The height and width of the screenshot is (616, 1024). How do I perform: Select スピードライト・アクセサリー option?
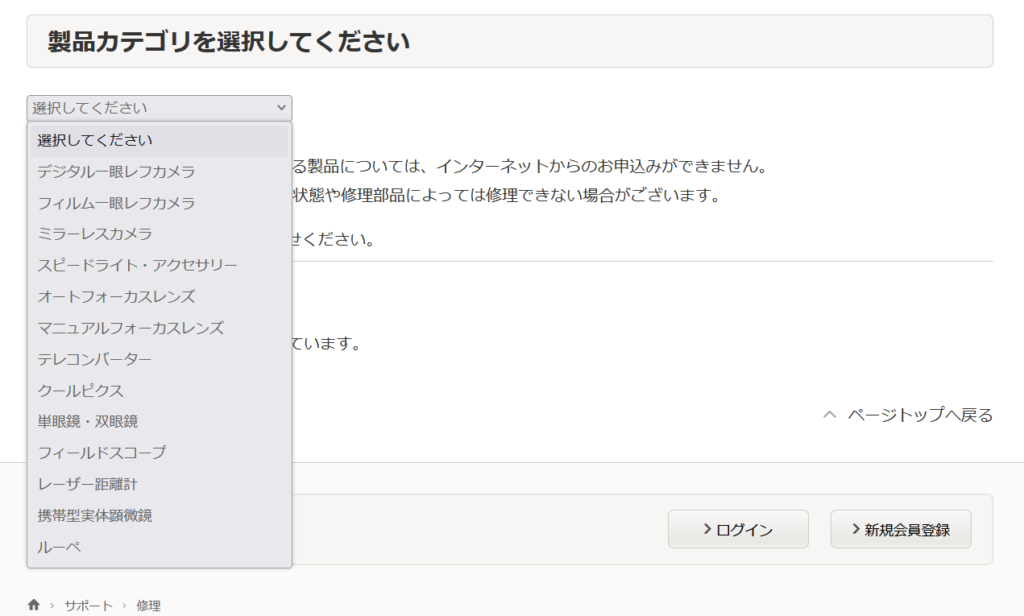point(137,265)
